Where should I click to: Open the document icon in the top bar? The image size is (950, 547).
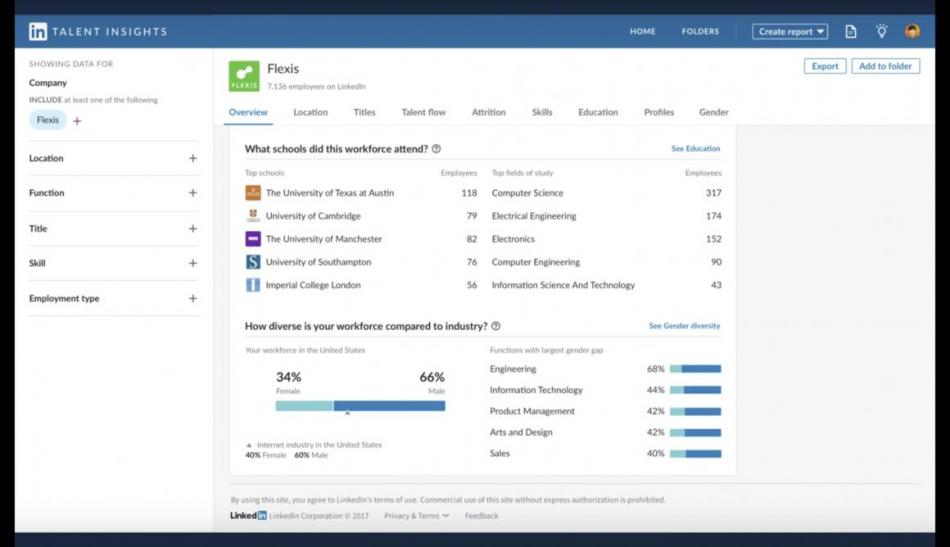tap(851, 31)
